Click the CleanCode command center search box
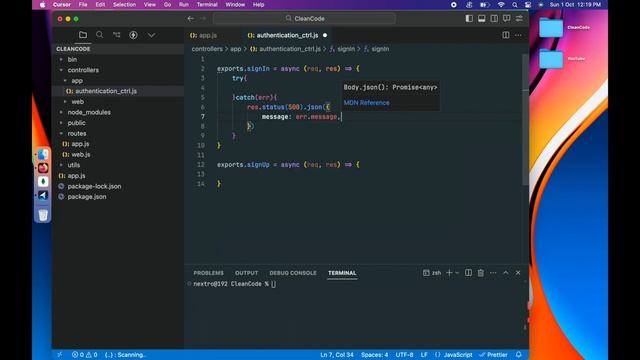 [304, 18]
